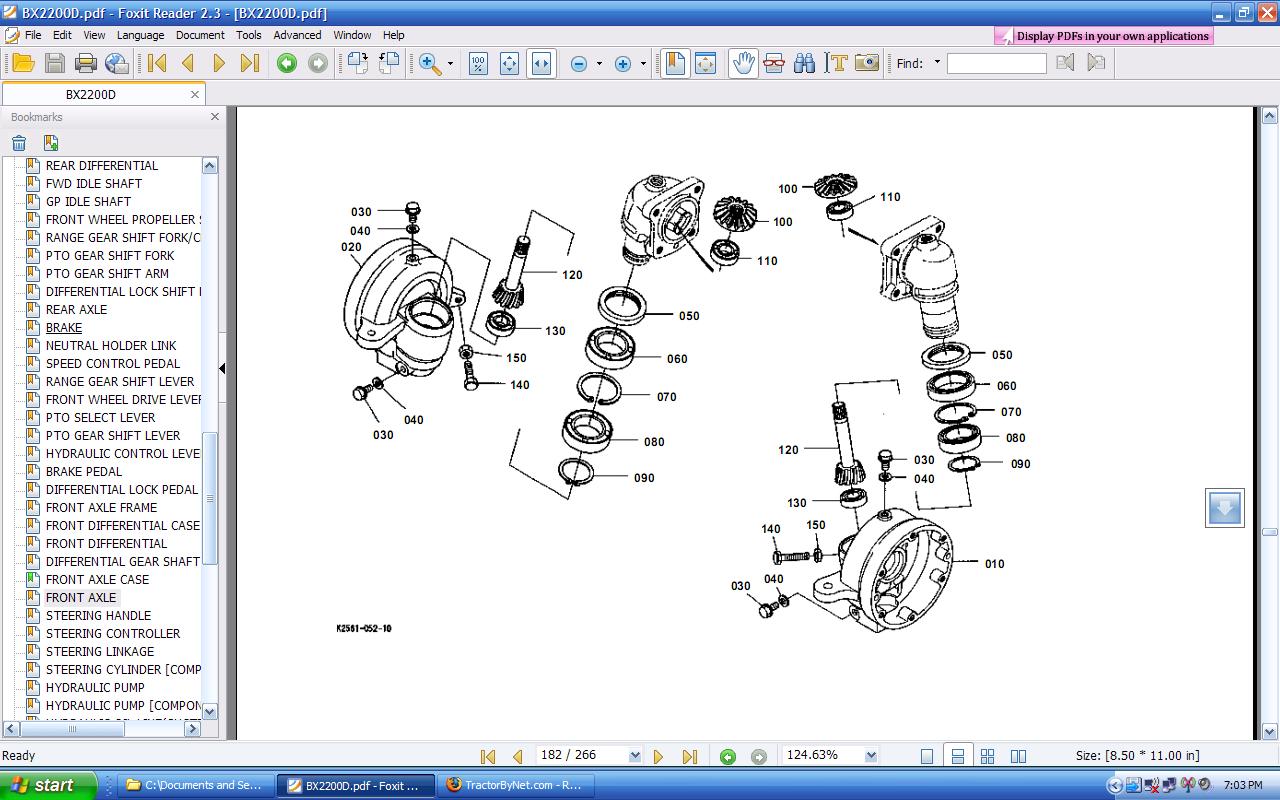Open the Zoom In plus dropdown arrow

pos(643,63)
